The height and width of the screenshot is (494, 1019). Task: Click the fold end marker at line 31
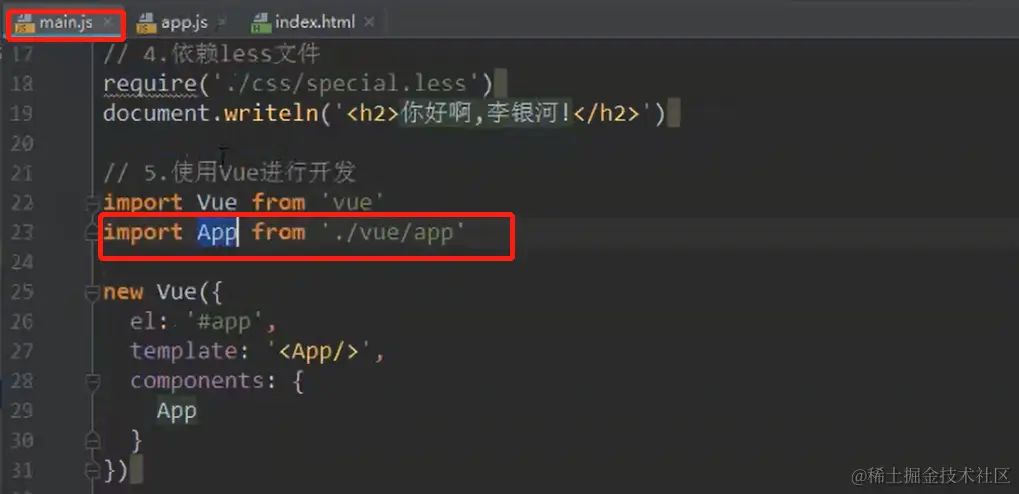[x=93, y=469]
